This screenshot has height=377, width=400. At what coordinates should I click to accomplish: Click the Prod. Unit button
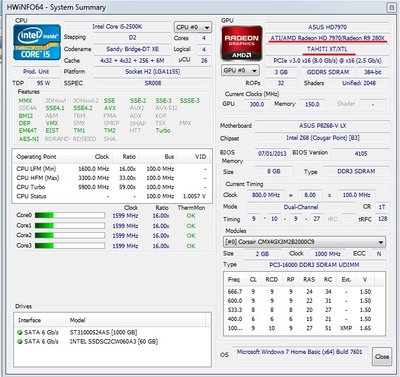(x=36, y=72)
